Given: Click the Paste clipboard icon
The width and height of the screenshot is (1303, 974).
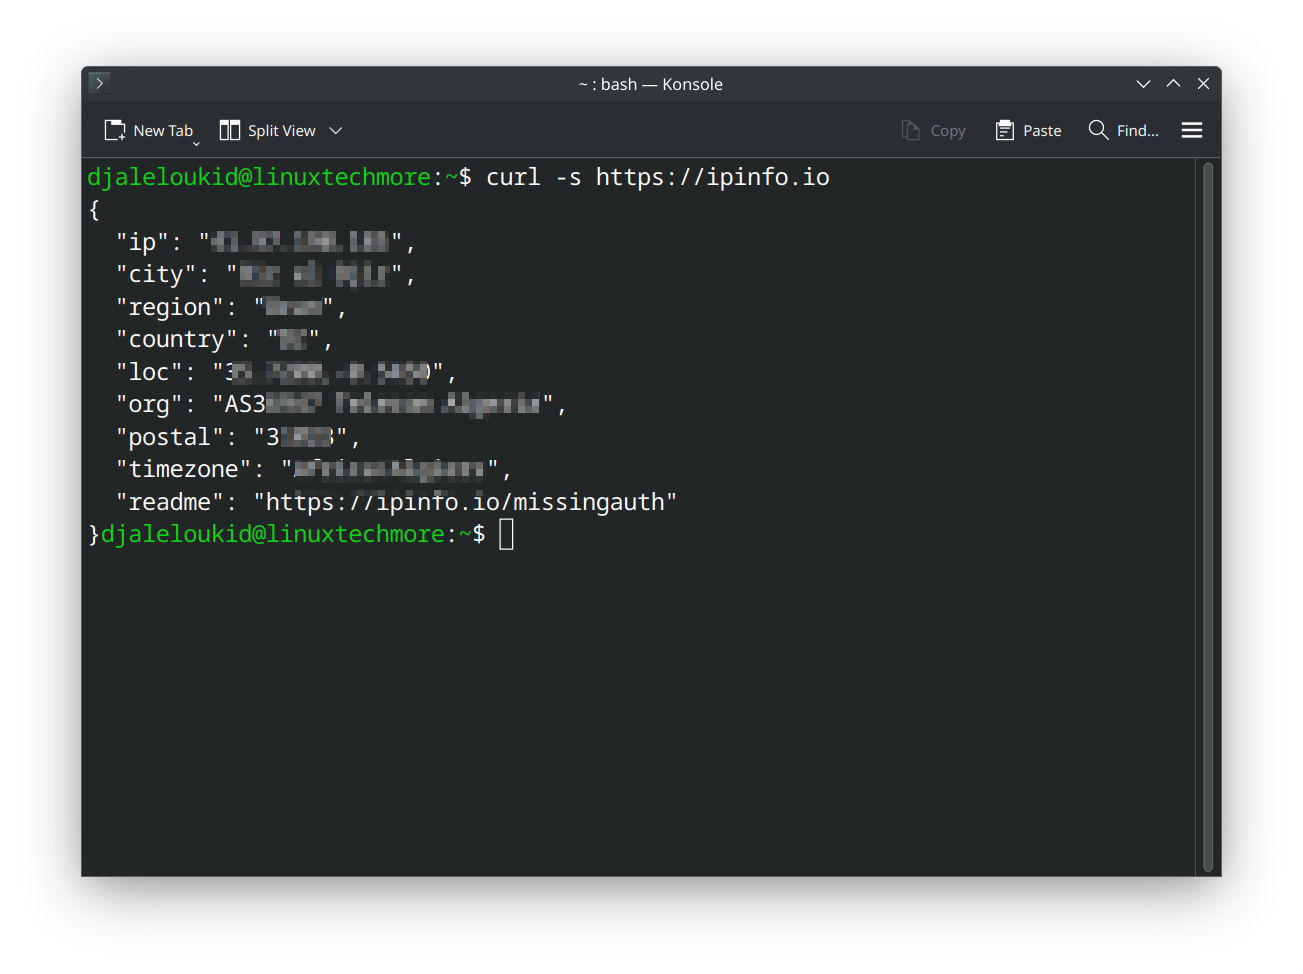Looking at the screenshot, I should tap(1005, 131).
